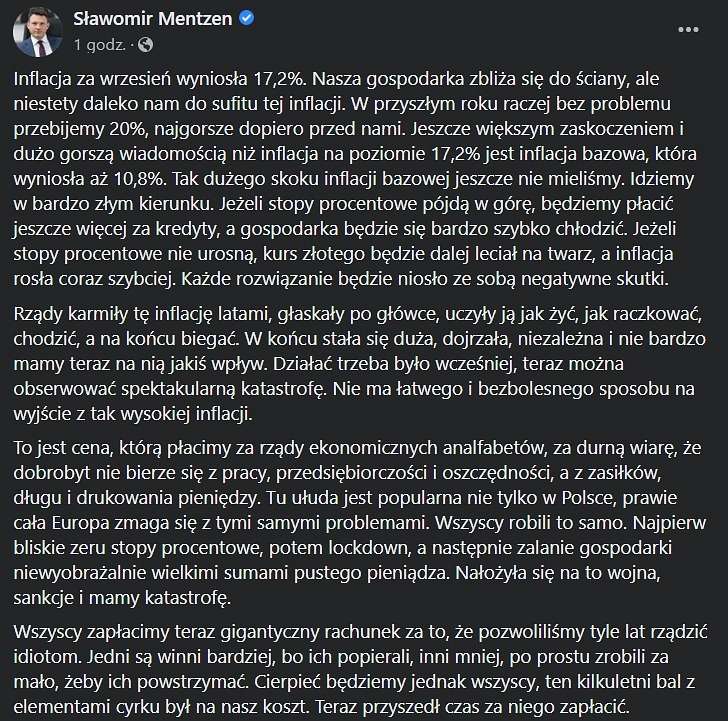
Task: Click the paragraph starting 'Wszyscy zapłacimy teraz'
Action: [x=361, y=669]
